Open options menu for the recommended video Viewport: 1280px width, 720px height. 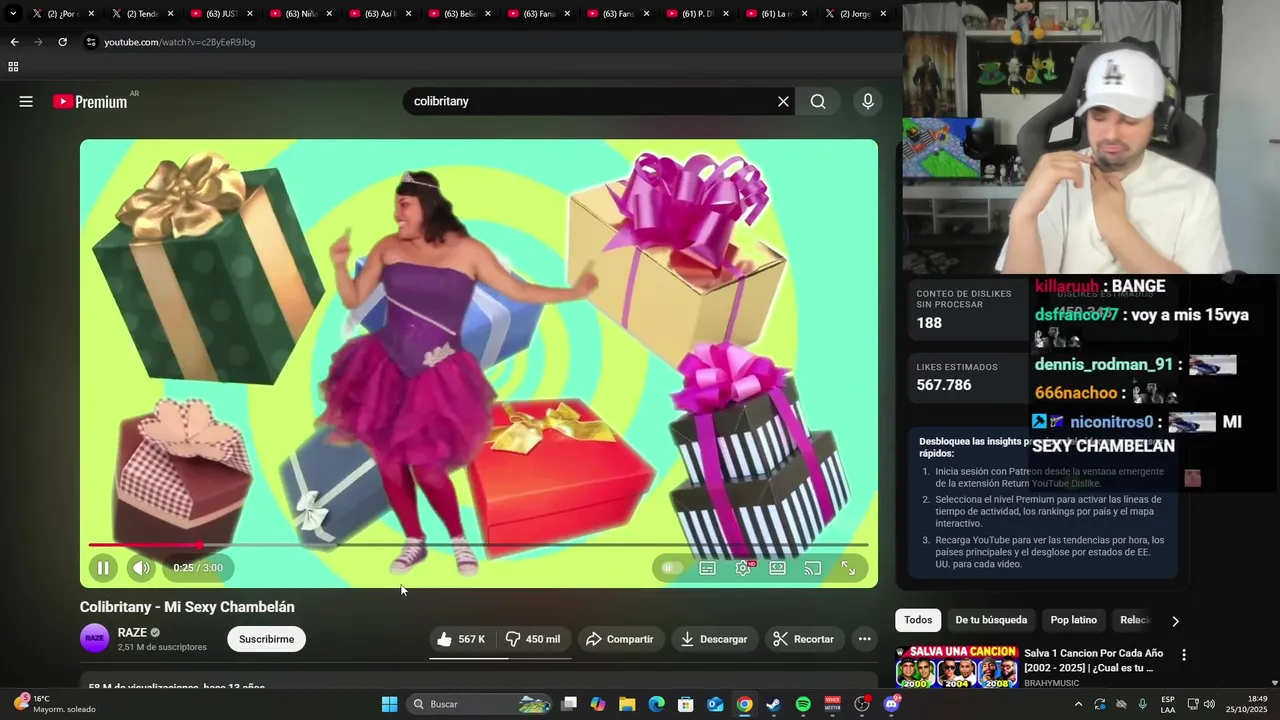tap(1184, 655)
